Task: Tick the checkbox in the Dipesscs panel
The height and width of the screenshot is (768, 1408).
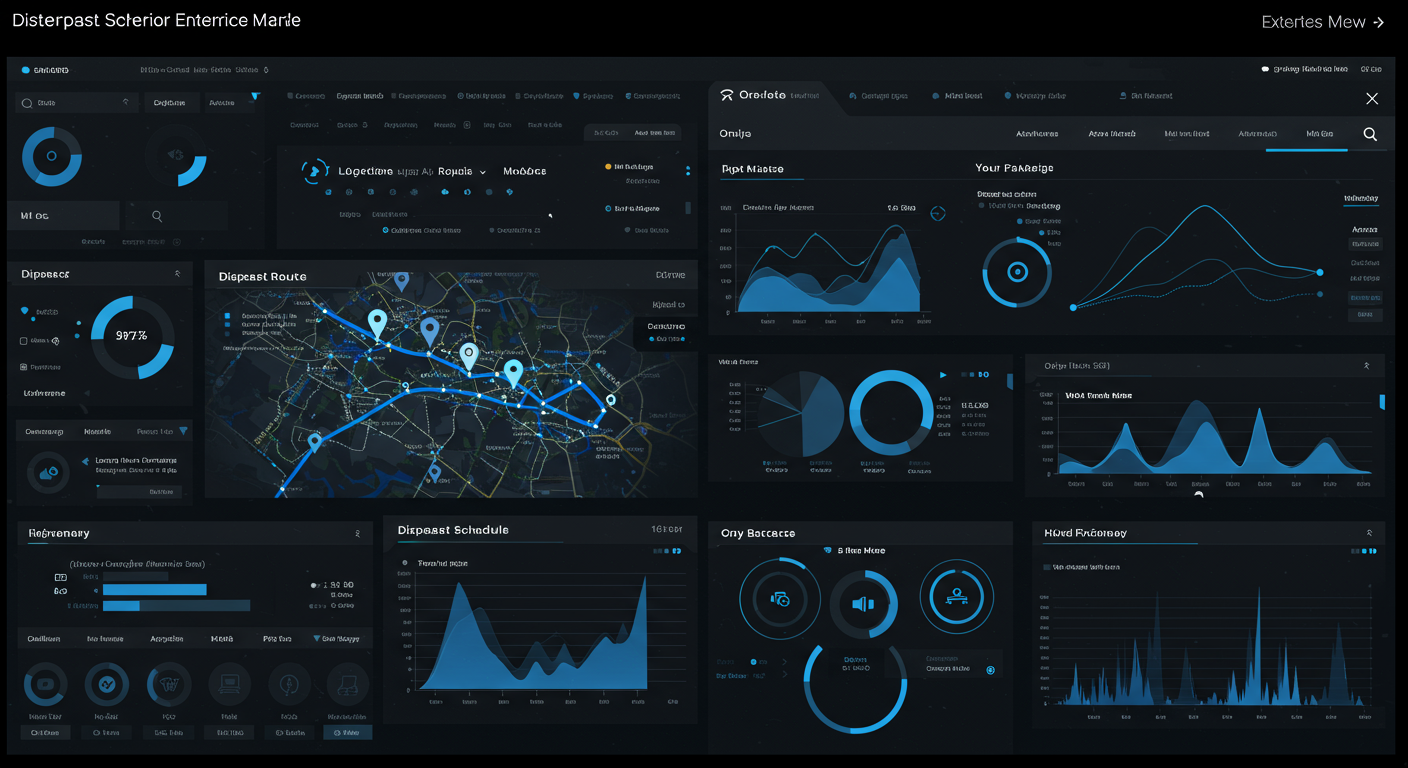Action: (24, 341)
